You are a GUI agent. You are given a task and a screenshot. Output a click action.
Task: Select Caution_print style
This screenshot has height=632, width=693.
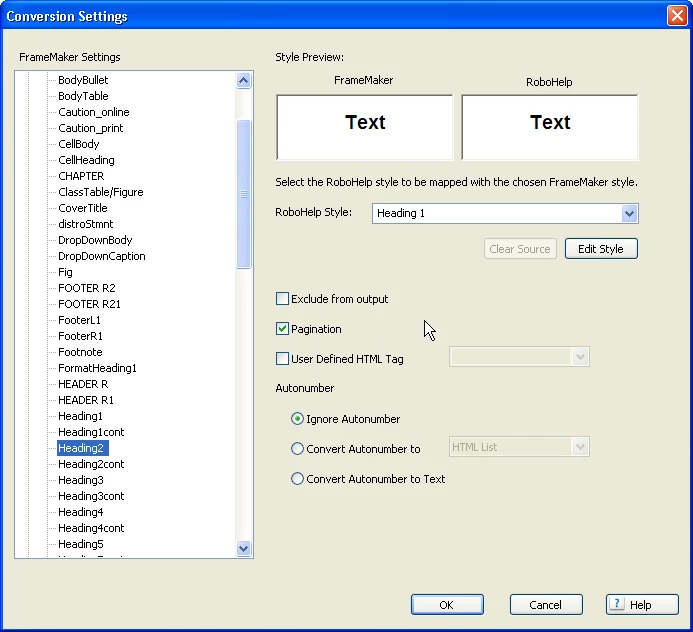pyautogui.click(x=91, y=128)
